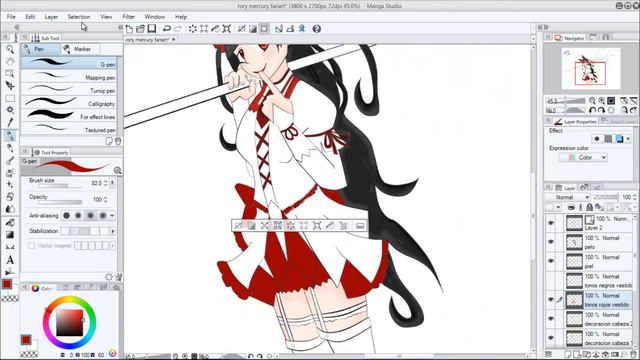Collapse right panel with double arrow
Viewport: 640px width, 360px height.
pyautogui.click(x=545, y=27)
